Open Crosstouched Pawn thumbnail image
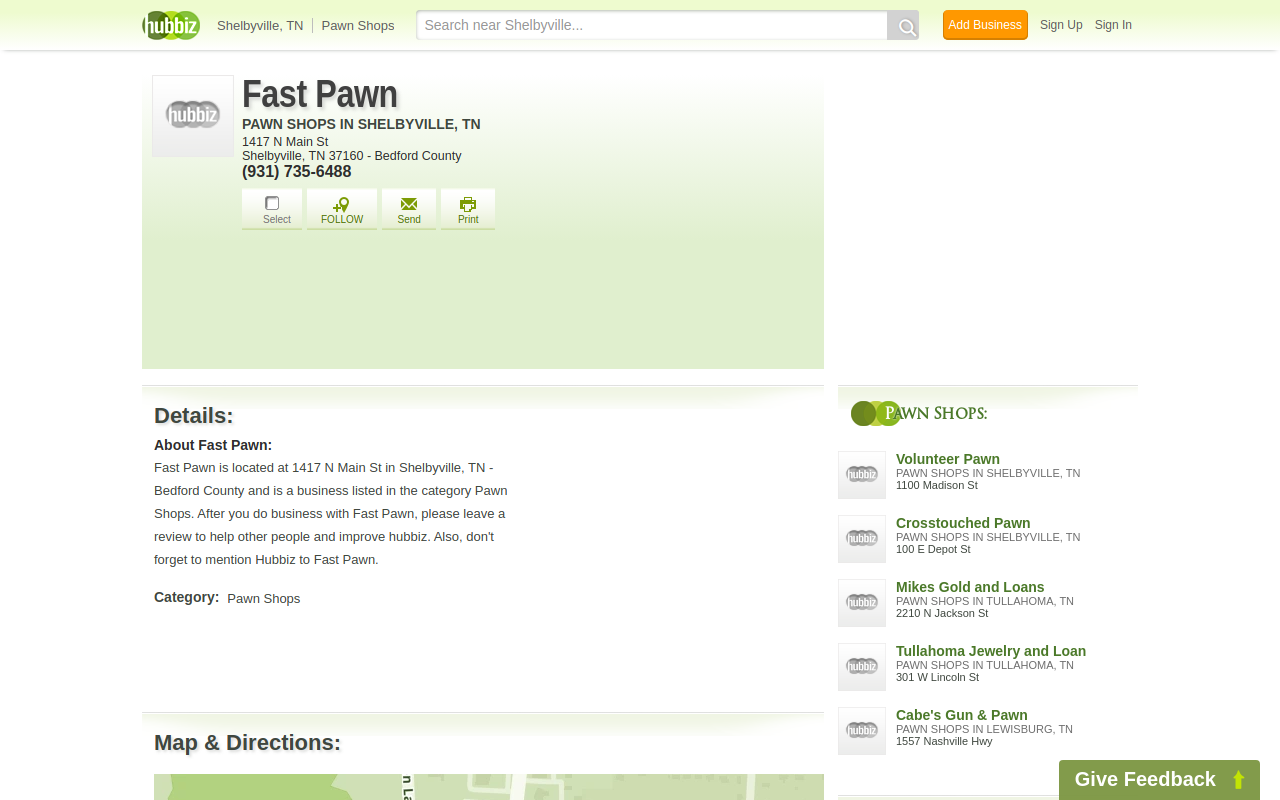1280x800 pixels. click(x=862, y=539)
